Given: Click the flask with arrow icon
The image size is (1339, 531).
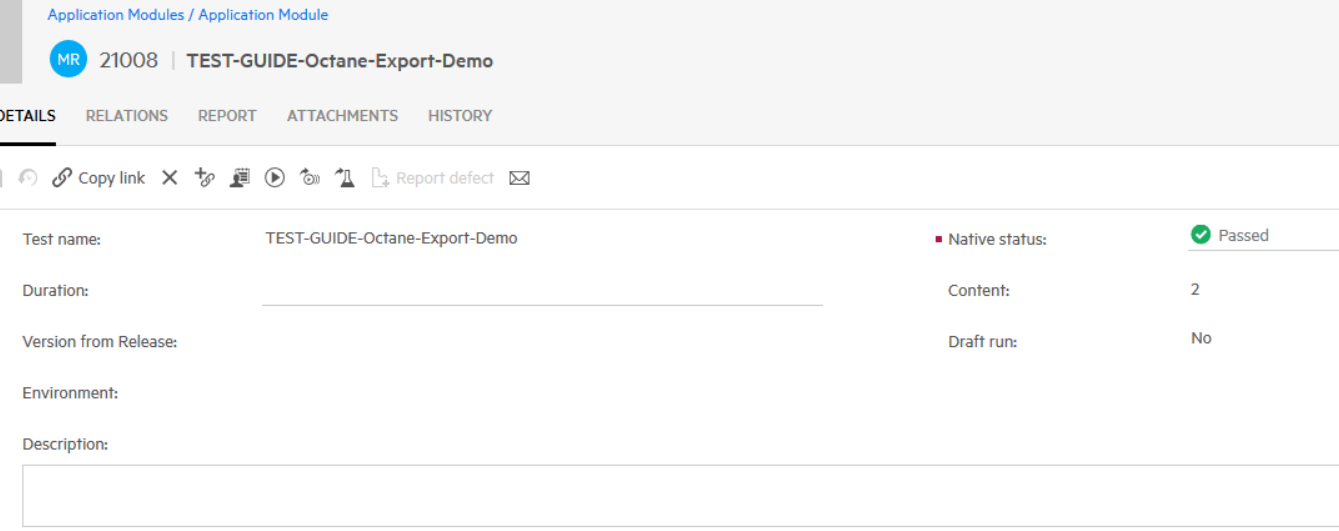Looking at the screenshot, I should pyautogui.click(x=345, y=178).
